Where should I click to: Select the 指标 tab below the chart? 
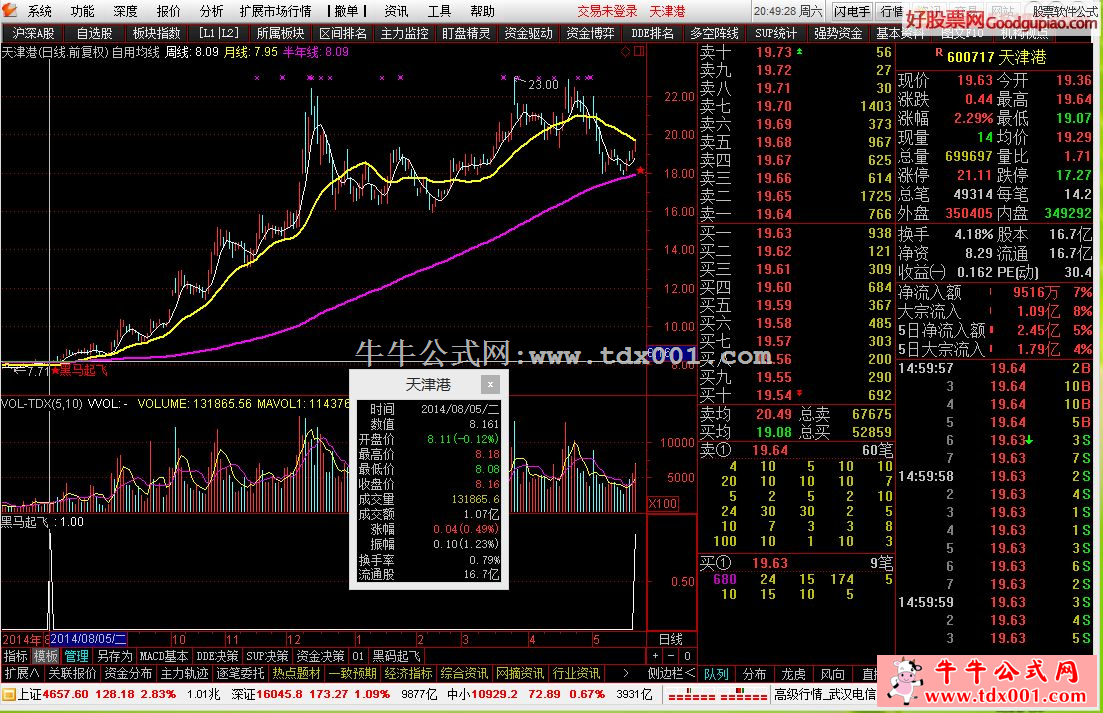(15, 656)
